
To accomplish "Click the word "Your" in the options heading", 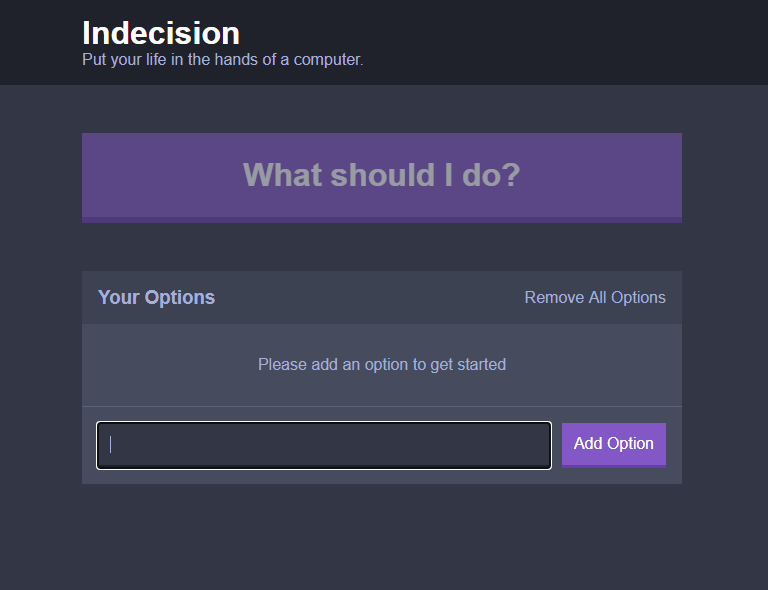I will (x=119, y=298).
